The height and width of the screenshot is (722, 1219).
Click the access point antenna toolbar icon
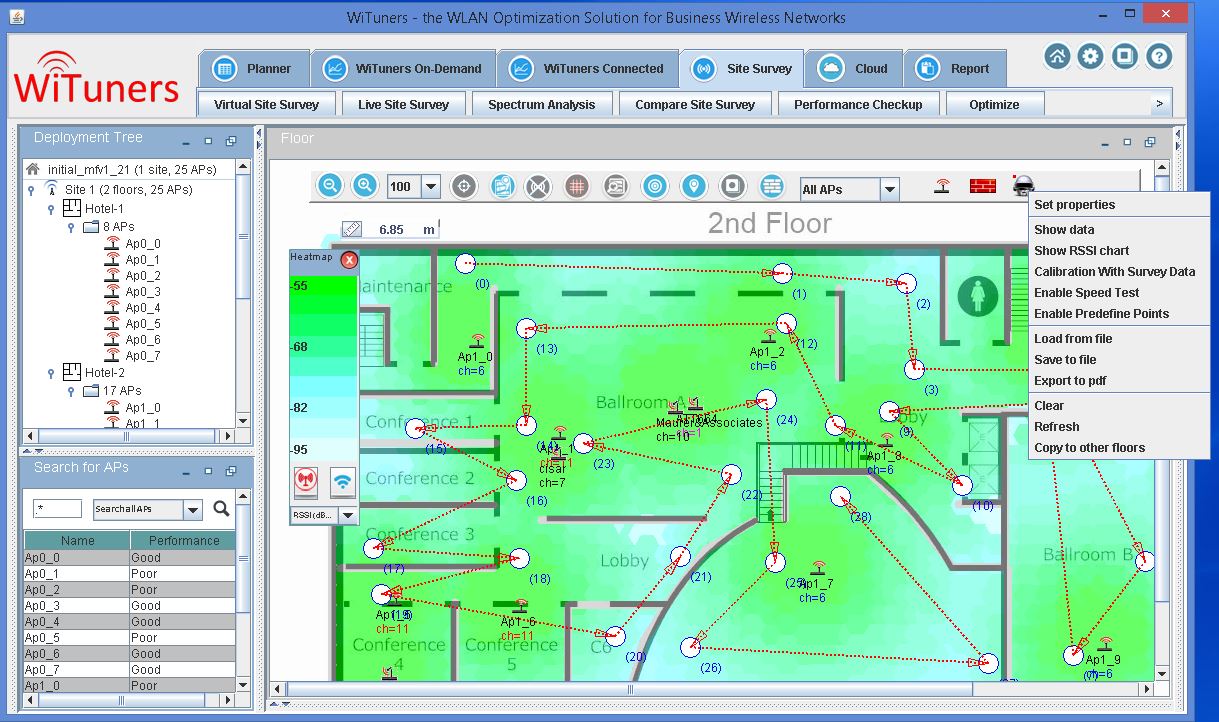click(942, 186)
